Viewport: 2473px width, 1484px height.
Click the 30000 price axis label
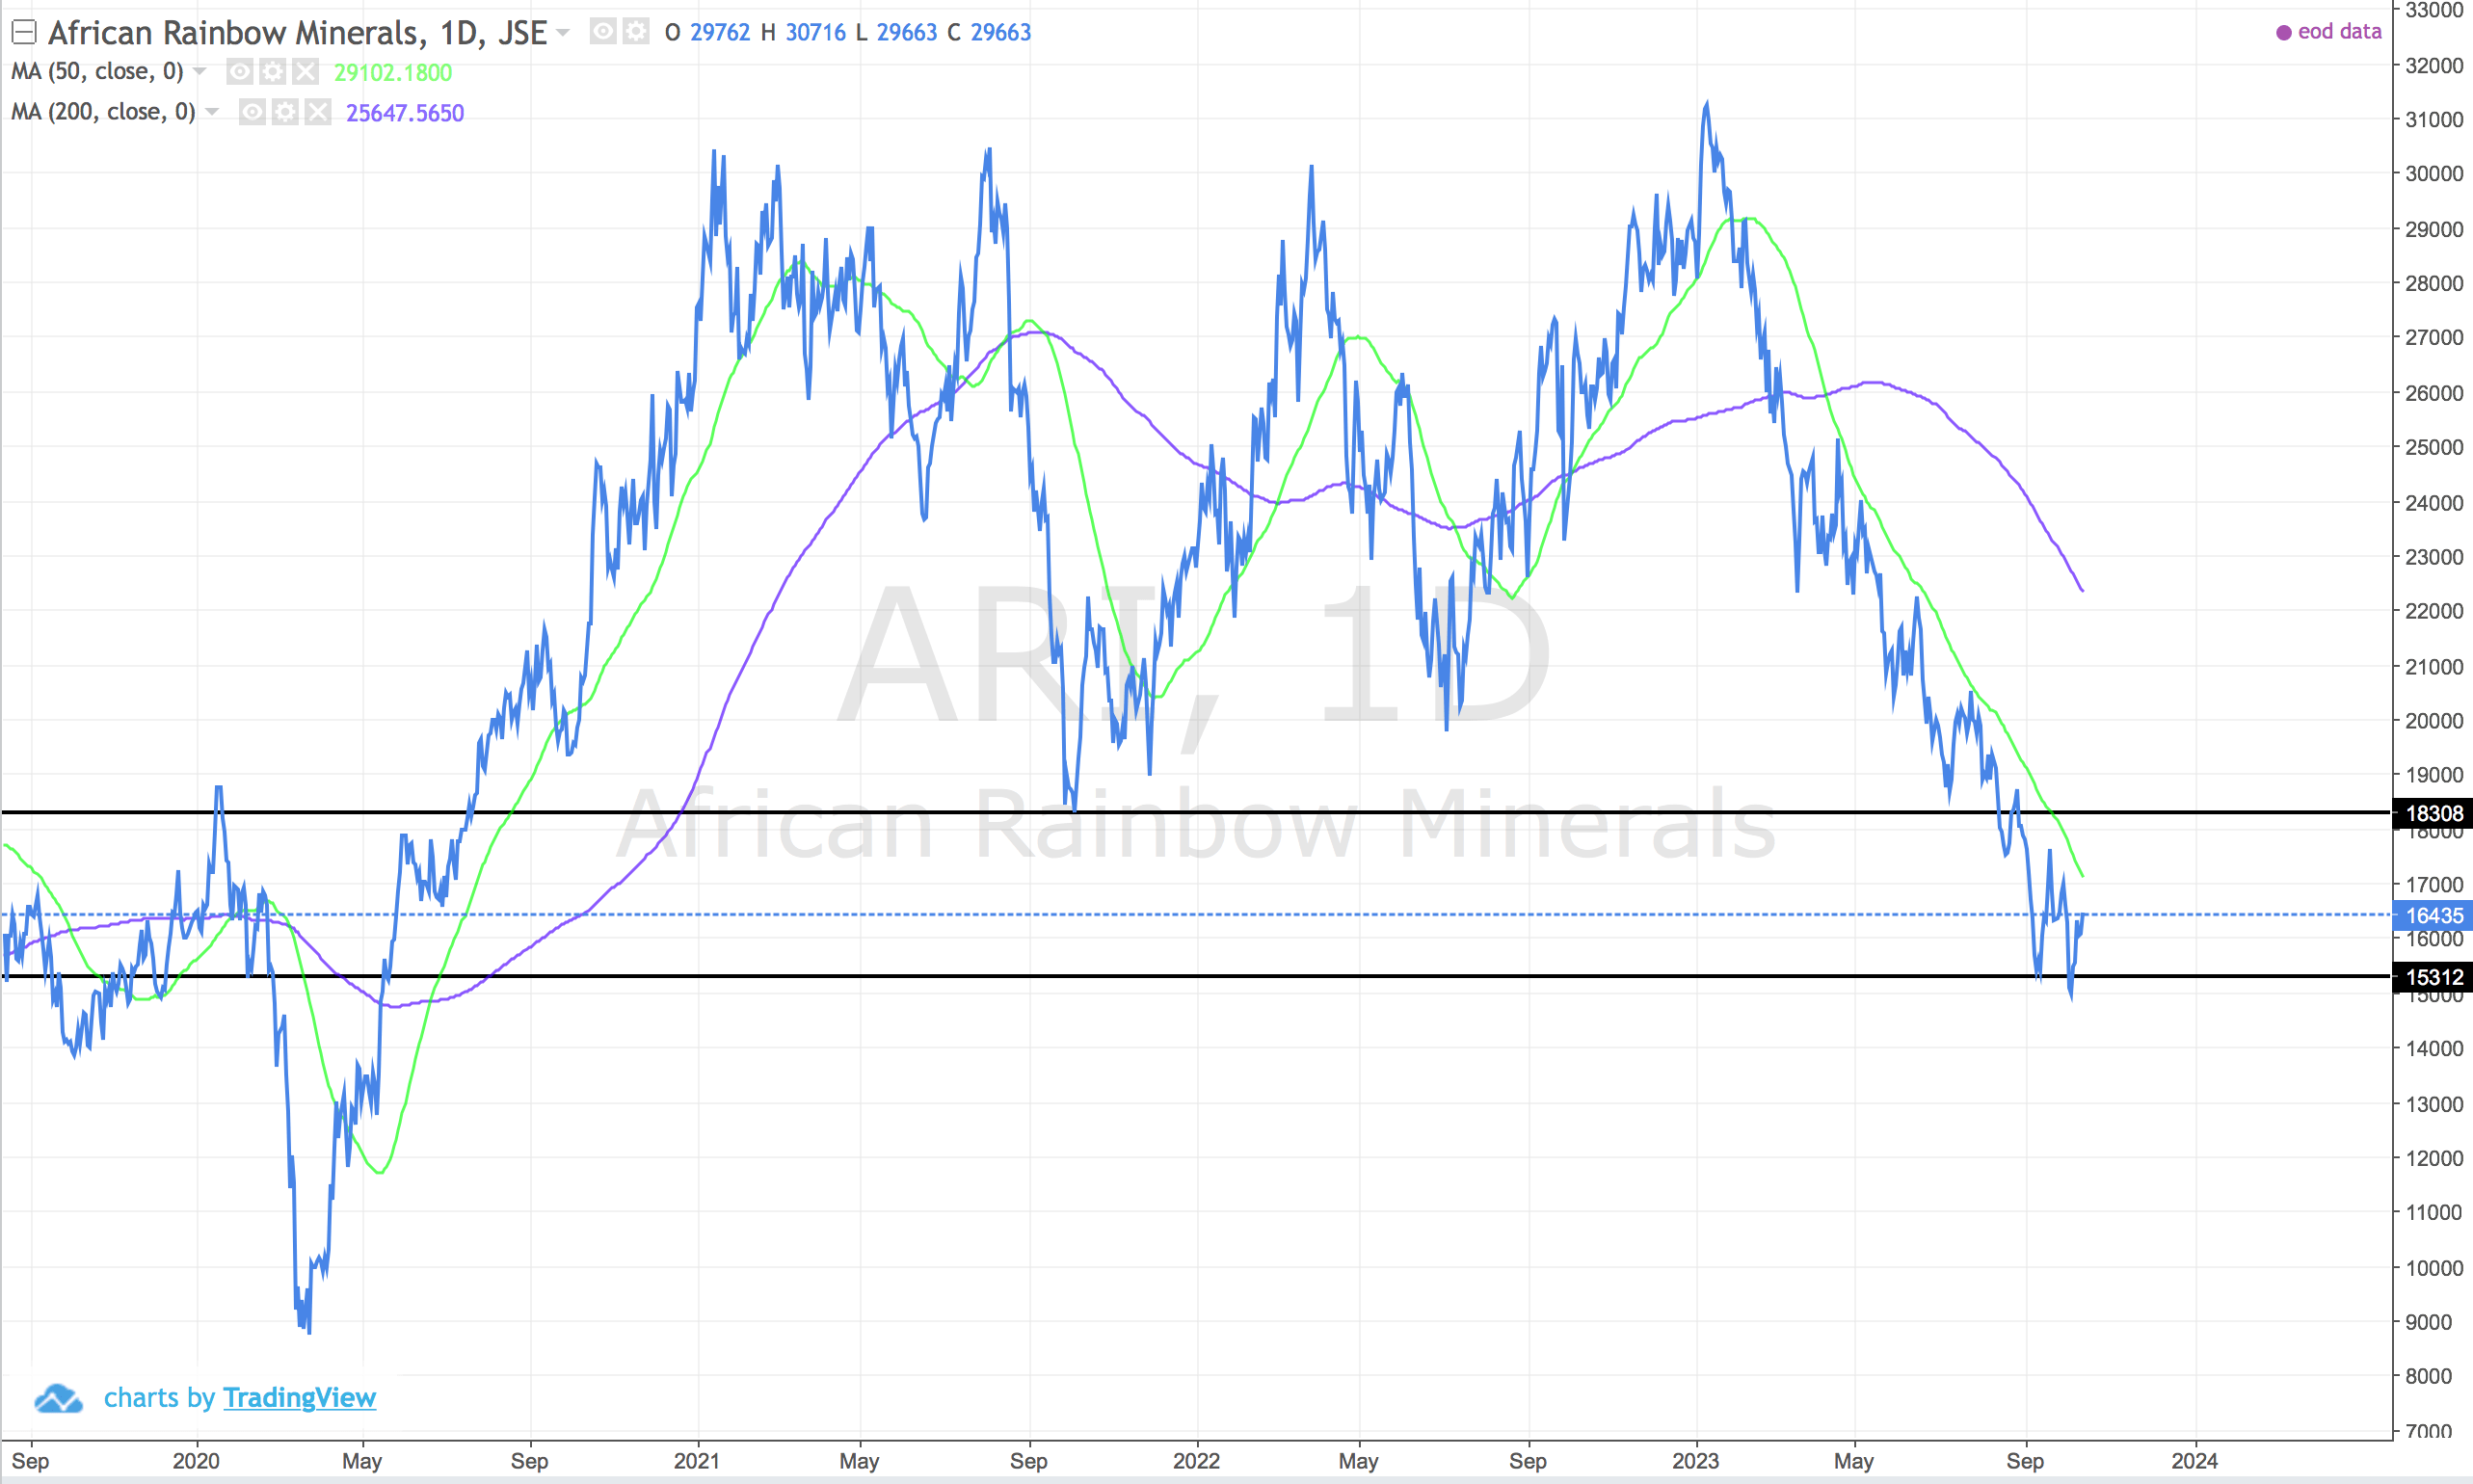coord(2434,173)
